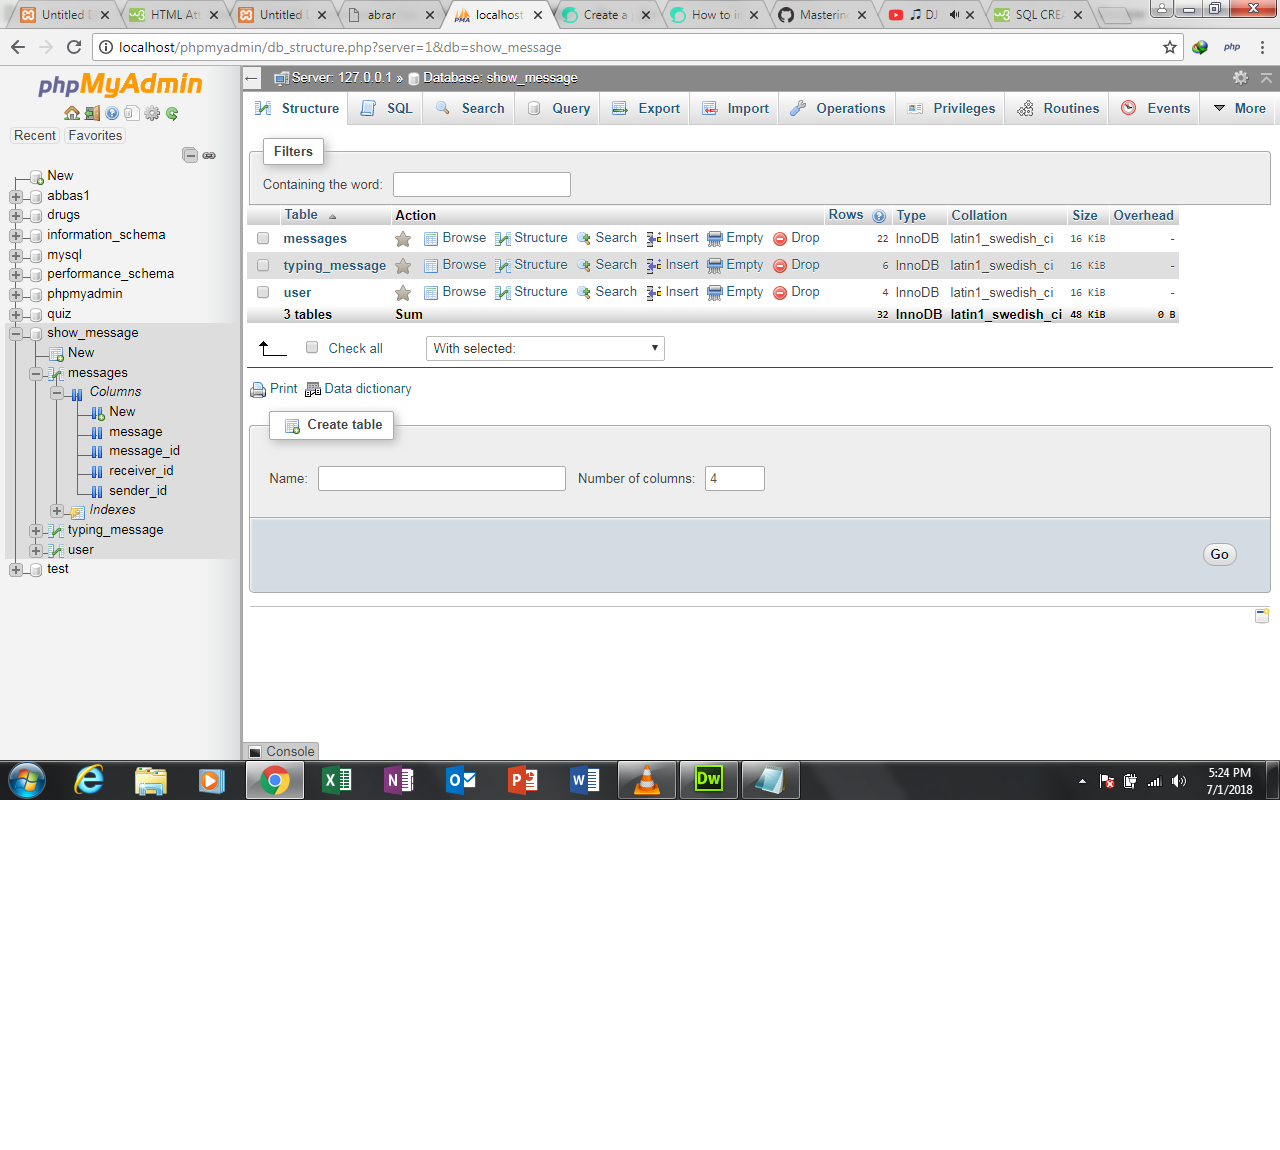Open phpMyAdmin documentation via the blue help icon
The image size is (1280, 1150).
[x=112, y=113]
